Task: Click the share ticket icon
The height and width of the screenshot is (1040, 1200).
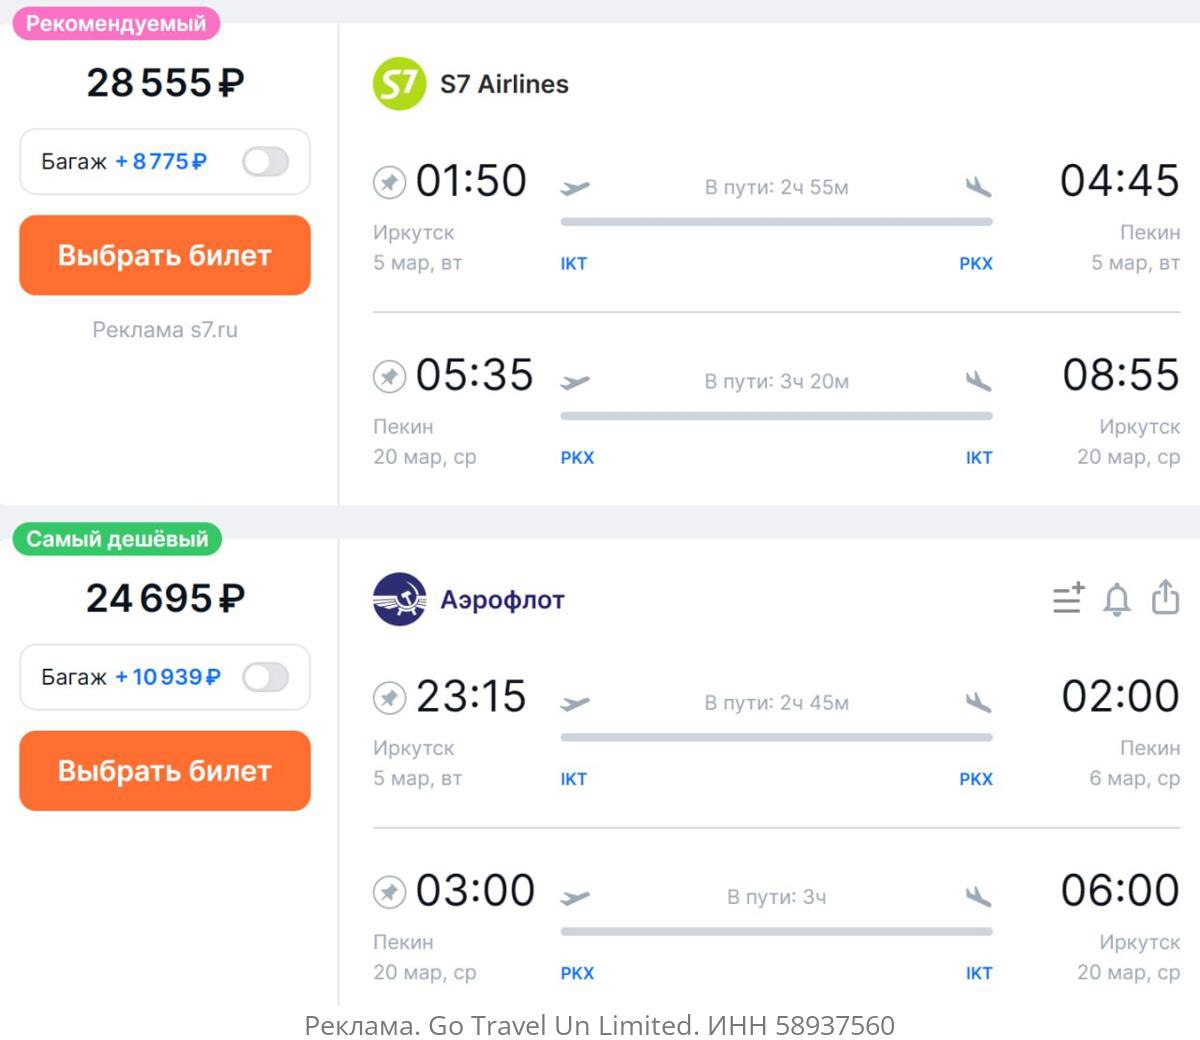Action: (x=1165, y=597)
